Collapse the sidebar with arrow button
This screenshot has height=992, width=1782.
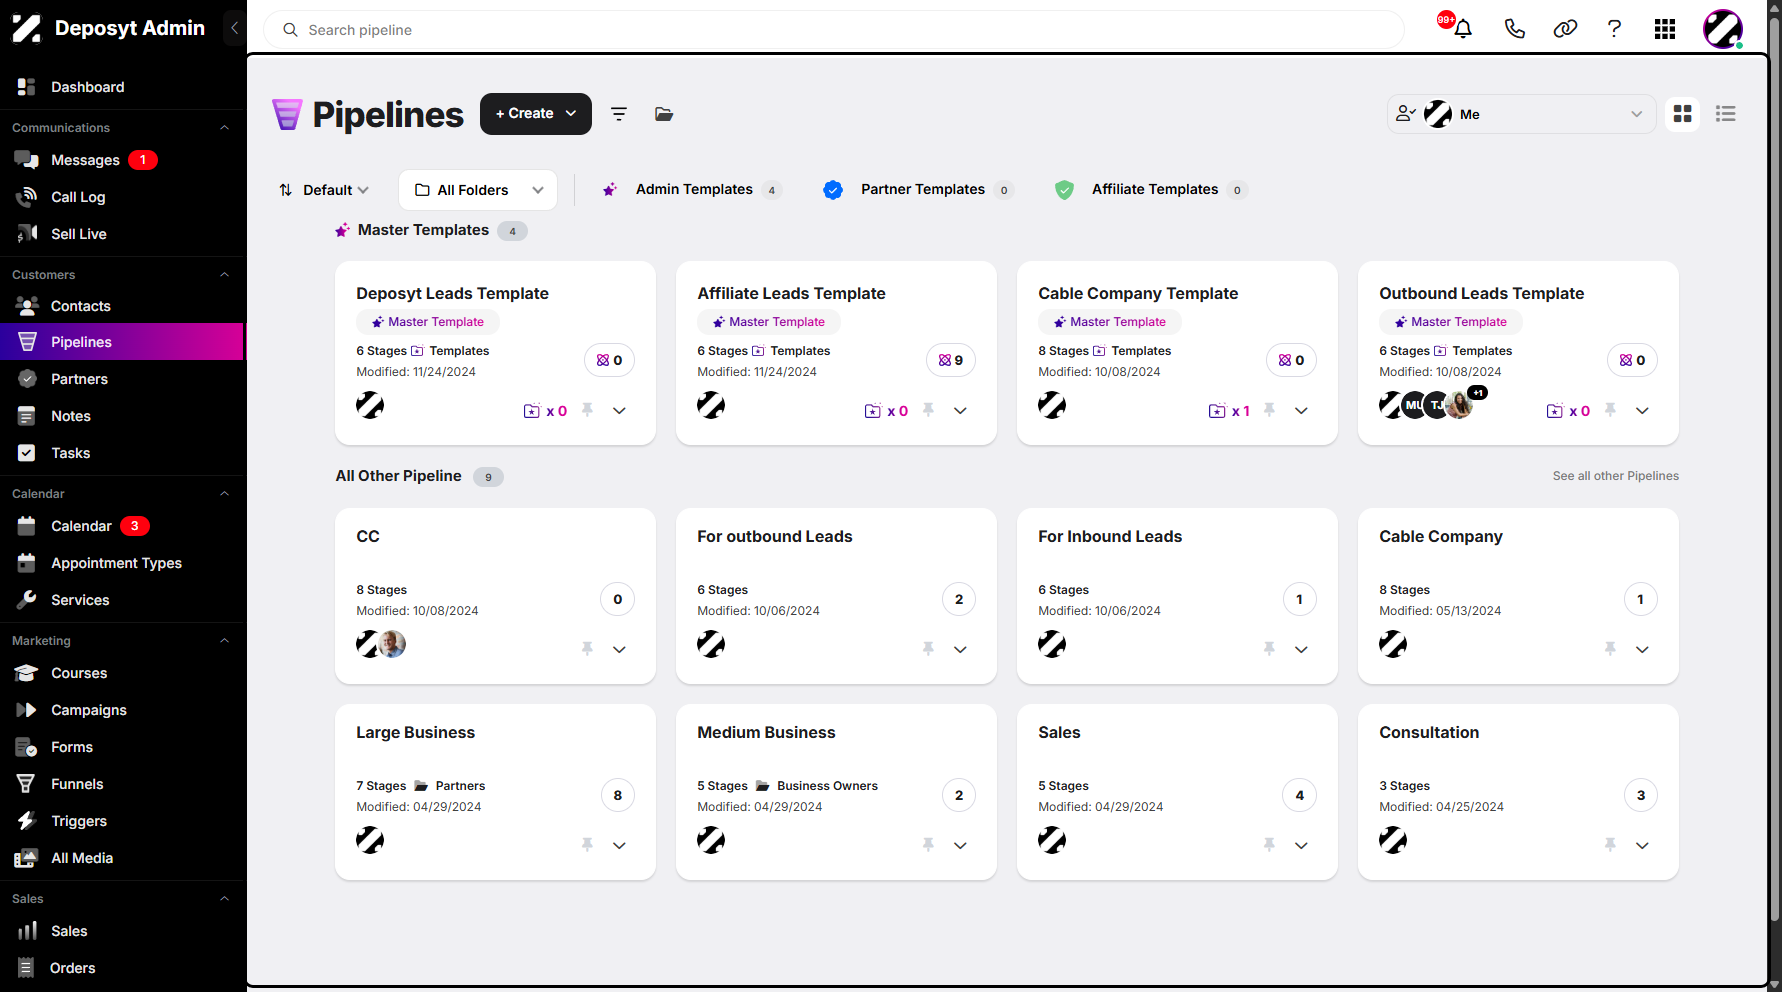234,28
